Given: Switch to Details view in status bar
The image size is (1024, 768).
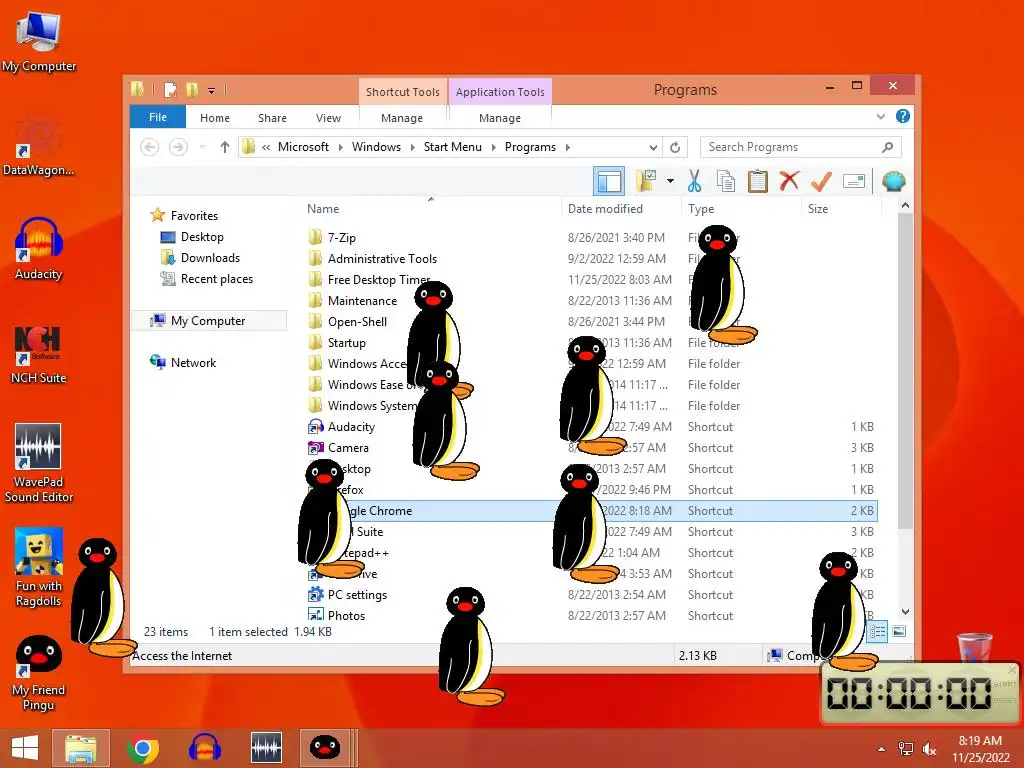Looking at the screenshot, I should (877, 631).
